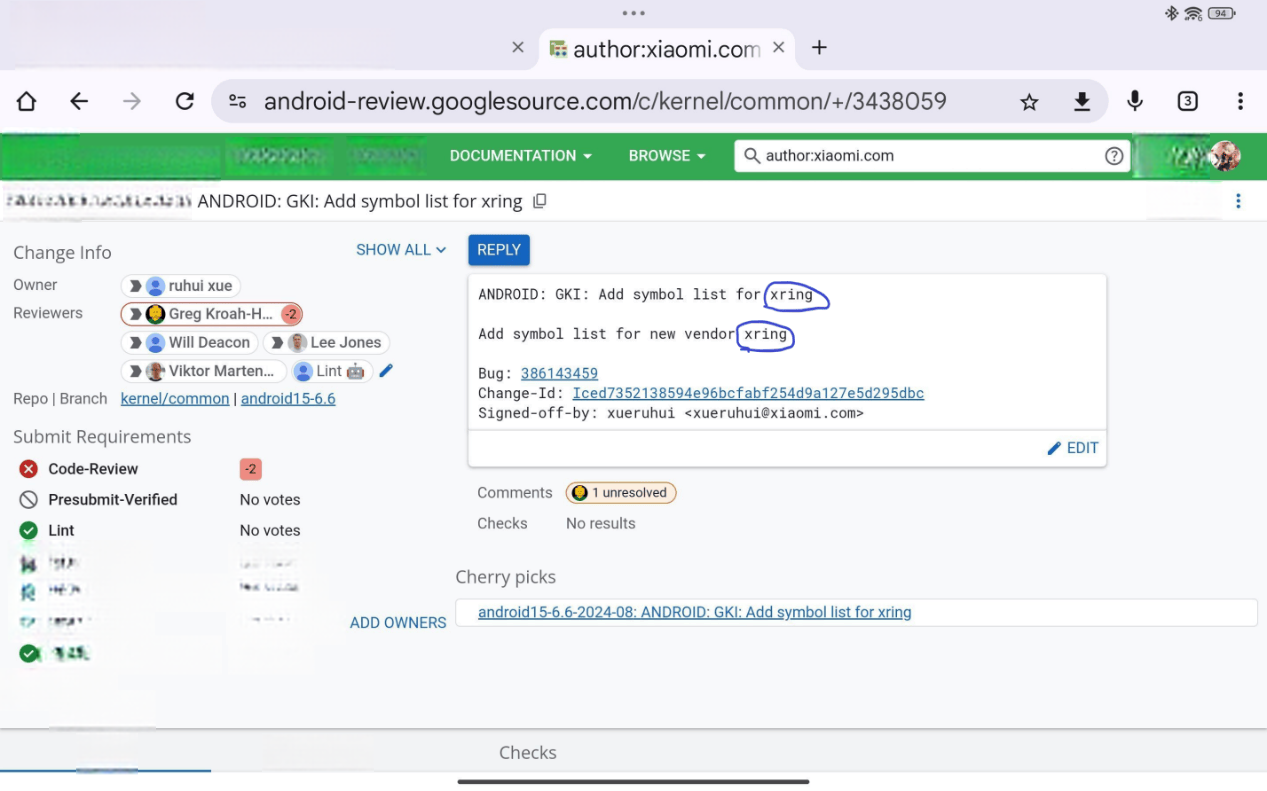Open kernel/common repo link
The image size is (1267, 791).
click(x=175, y=399)
